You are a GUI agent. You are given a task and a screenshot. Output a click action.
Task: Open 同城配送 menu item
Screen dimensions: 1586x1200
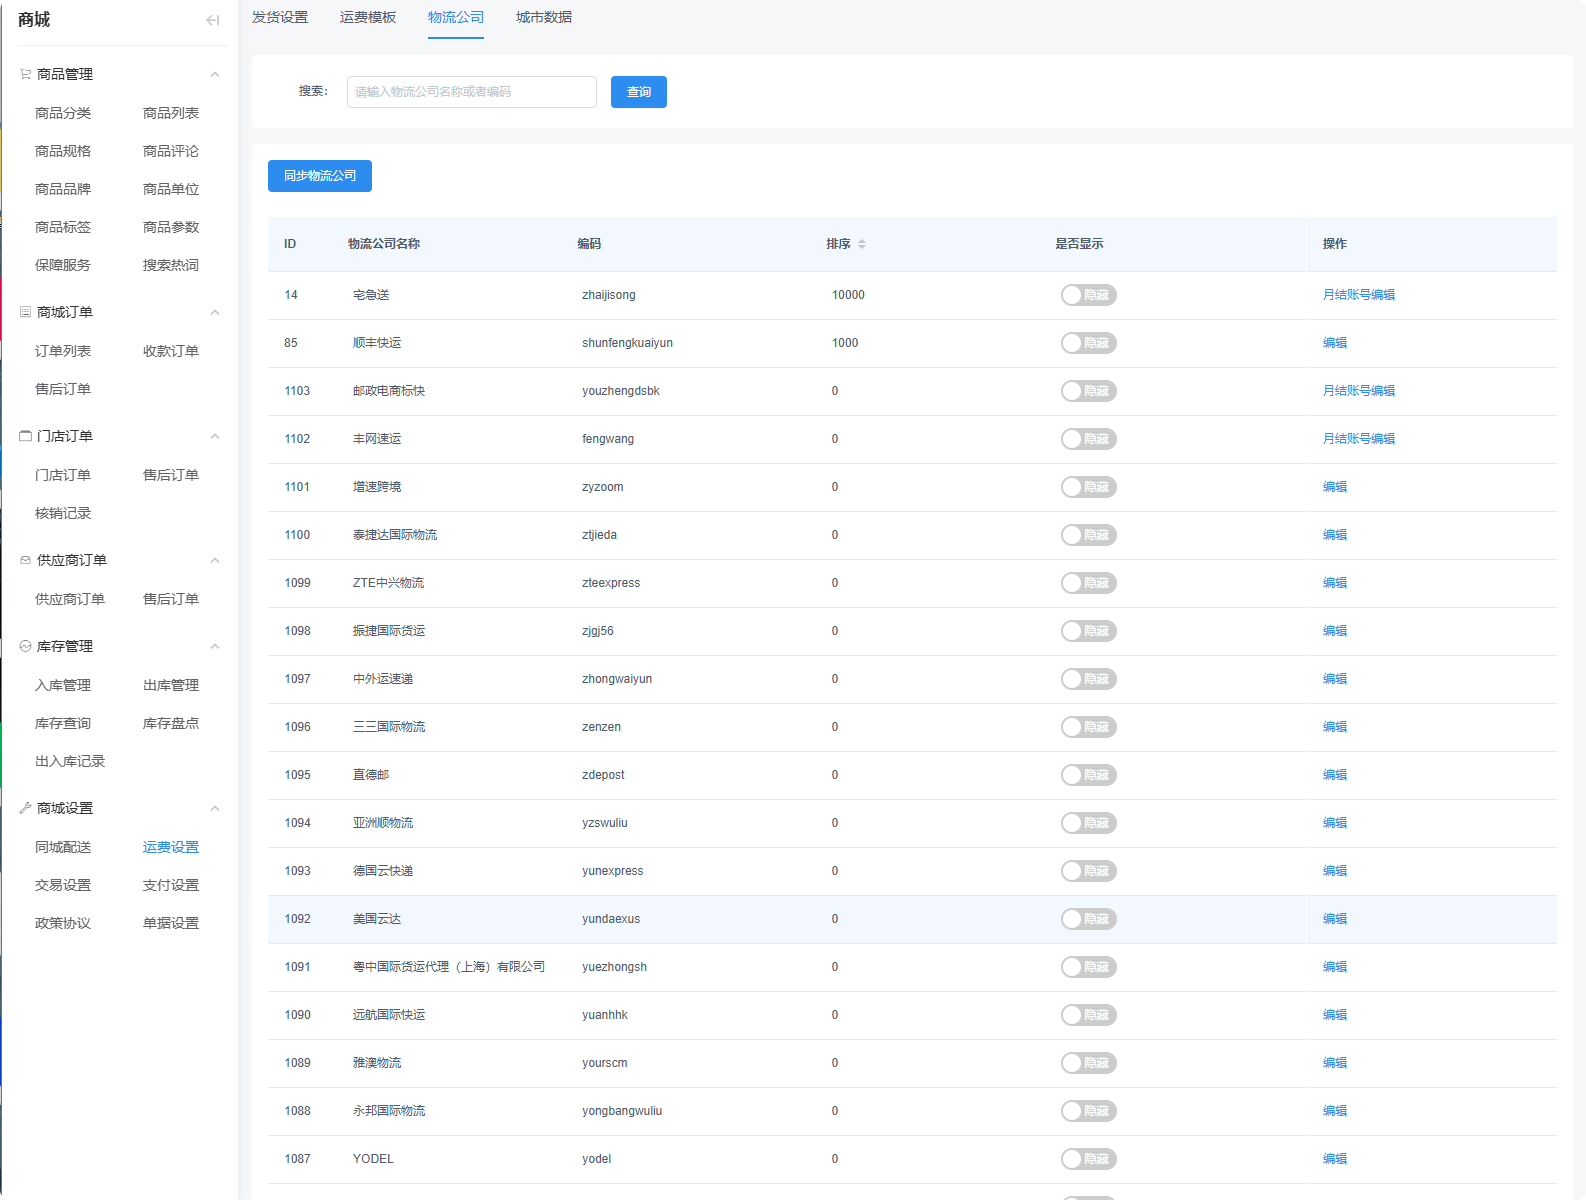63,847
